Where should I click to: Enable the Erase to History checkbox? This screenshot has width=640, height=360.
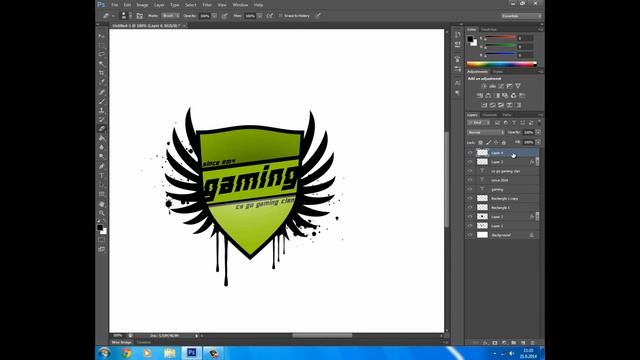[x=280, y=16]
